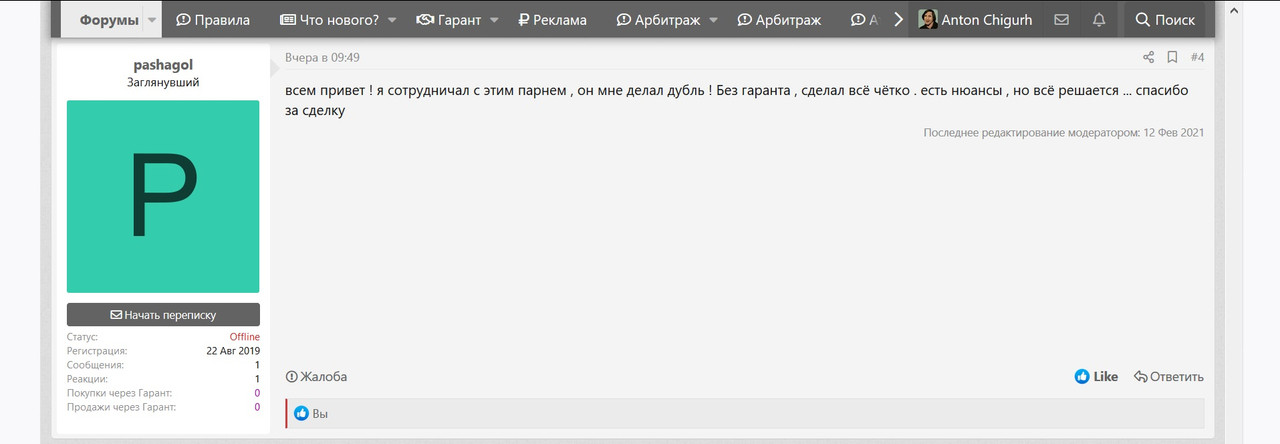Like the post by pashagol
The width and height of the screenshot is (1280, 444).
(1096, 377)
